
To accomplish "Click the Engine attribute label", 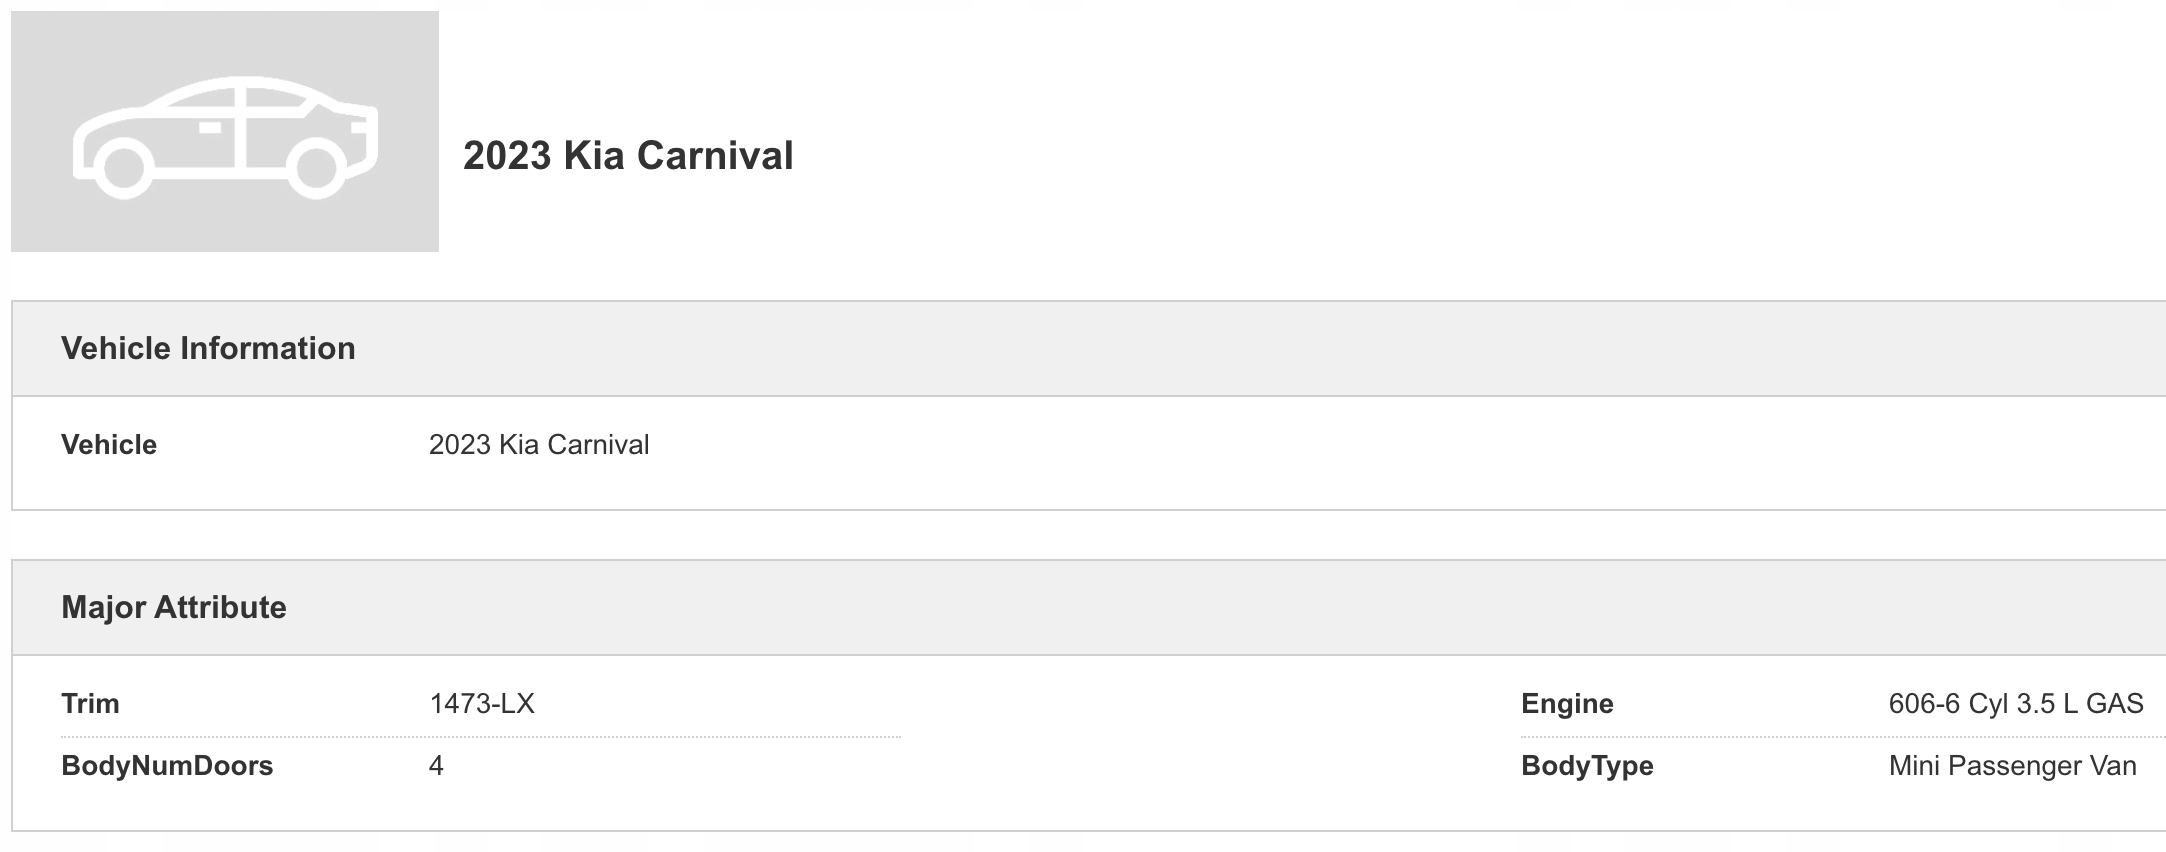I will click(x=1567, y=704).
